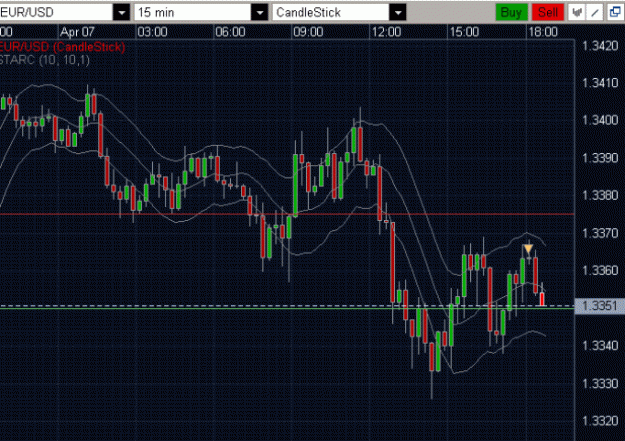Click the 06:00 time axis label
The image size is (625, 441).
coord(230,32)
